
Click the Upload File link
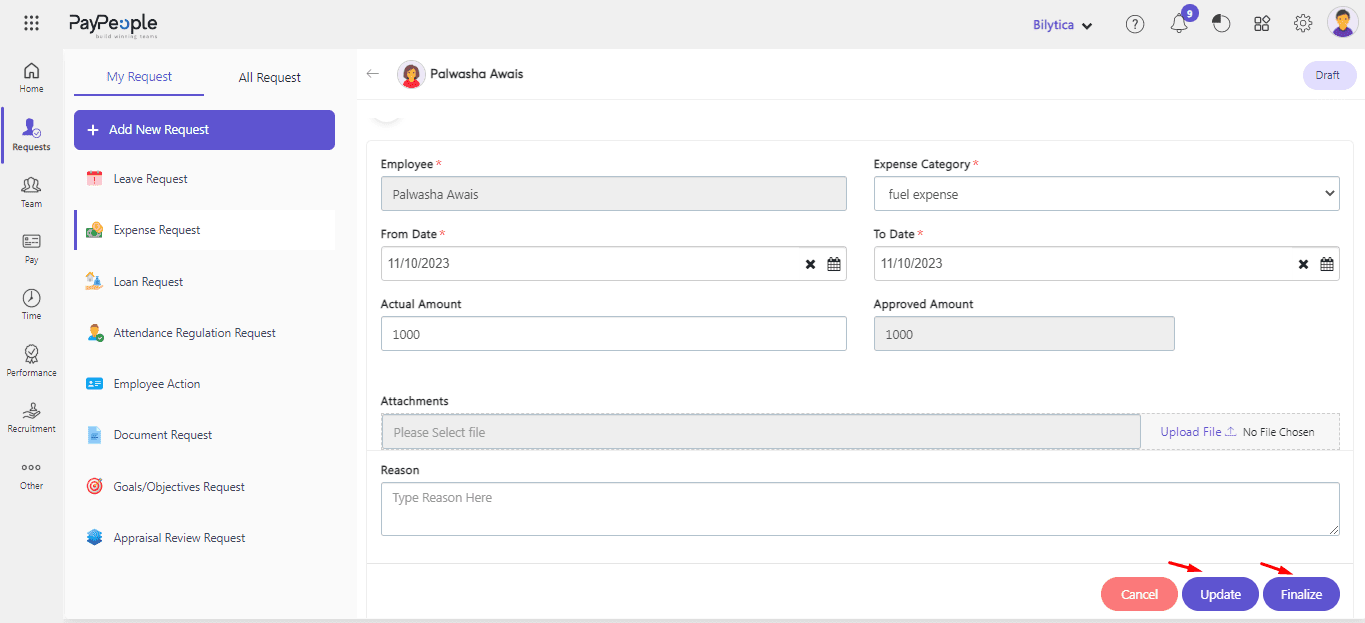coord(1197,432)
